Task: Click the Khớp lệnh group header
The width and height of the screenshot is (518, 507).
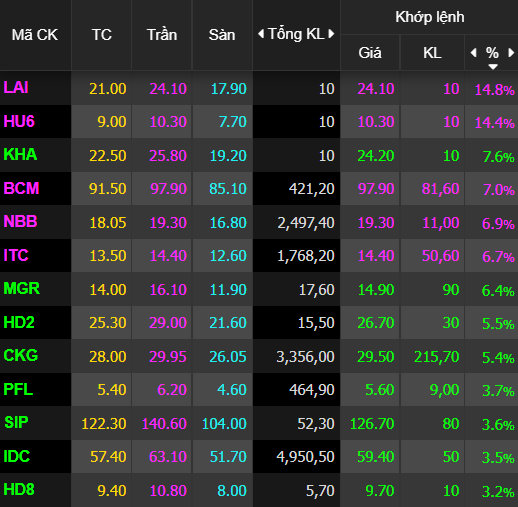Action: 430,17
